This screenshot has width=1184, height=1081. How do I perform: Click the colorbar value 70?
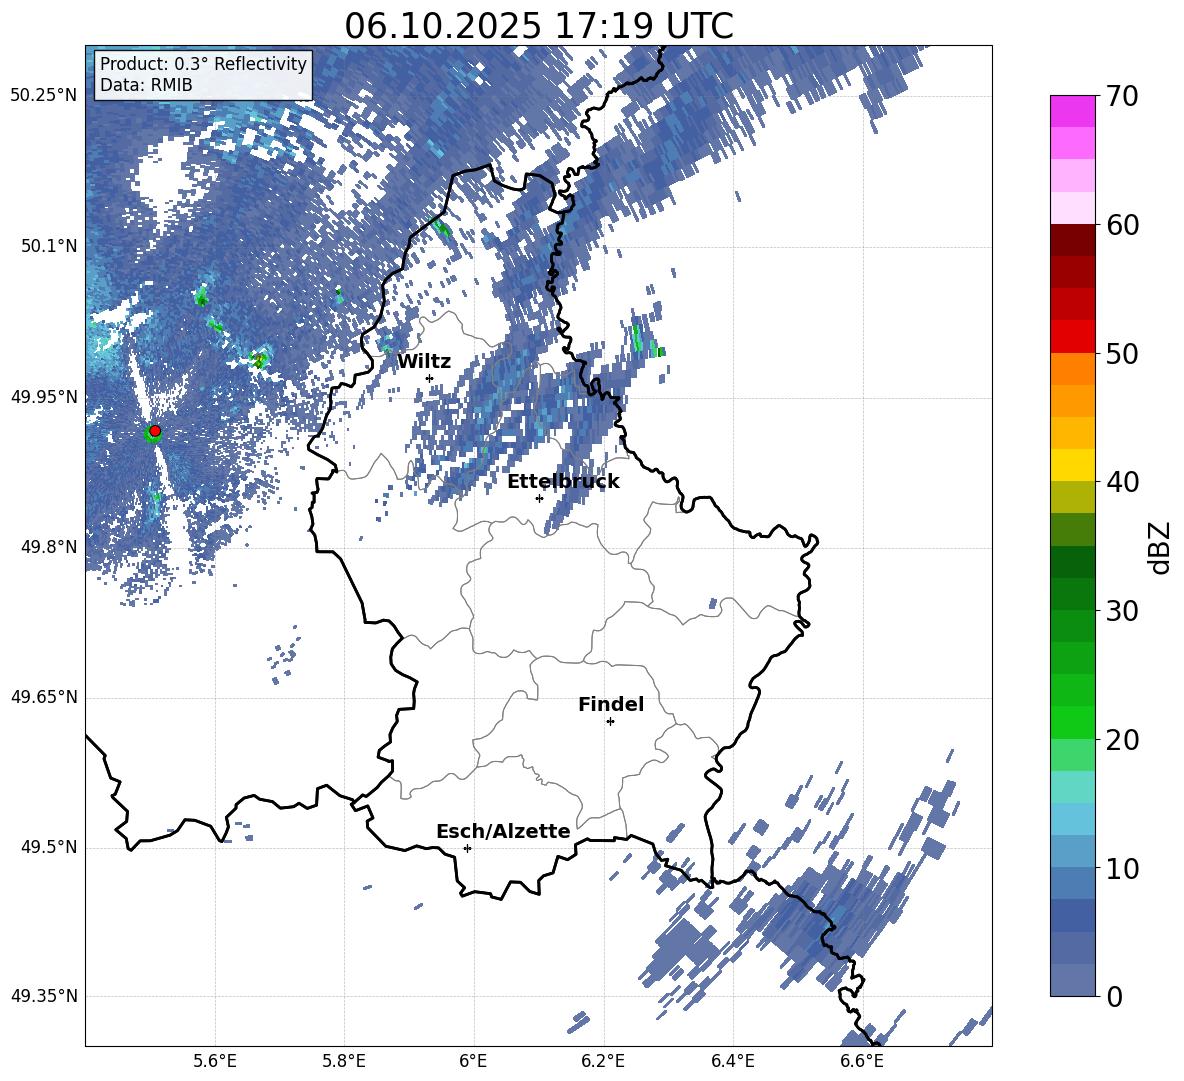[1122, 96]
